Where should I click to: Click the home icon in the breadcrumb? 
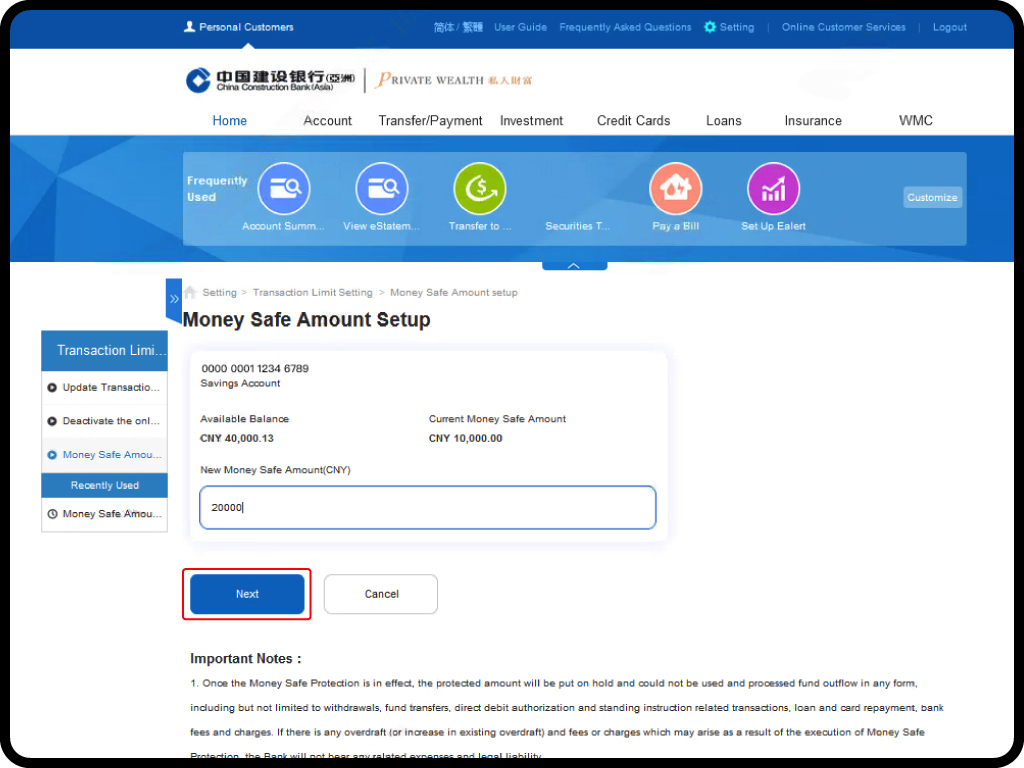(x=190, y=293)
